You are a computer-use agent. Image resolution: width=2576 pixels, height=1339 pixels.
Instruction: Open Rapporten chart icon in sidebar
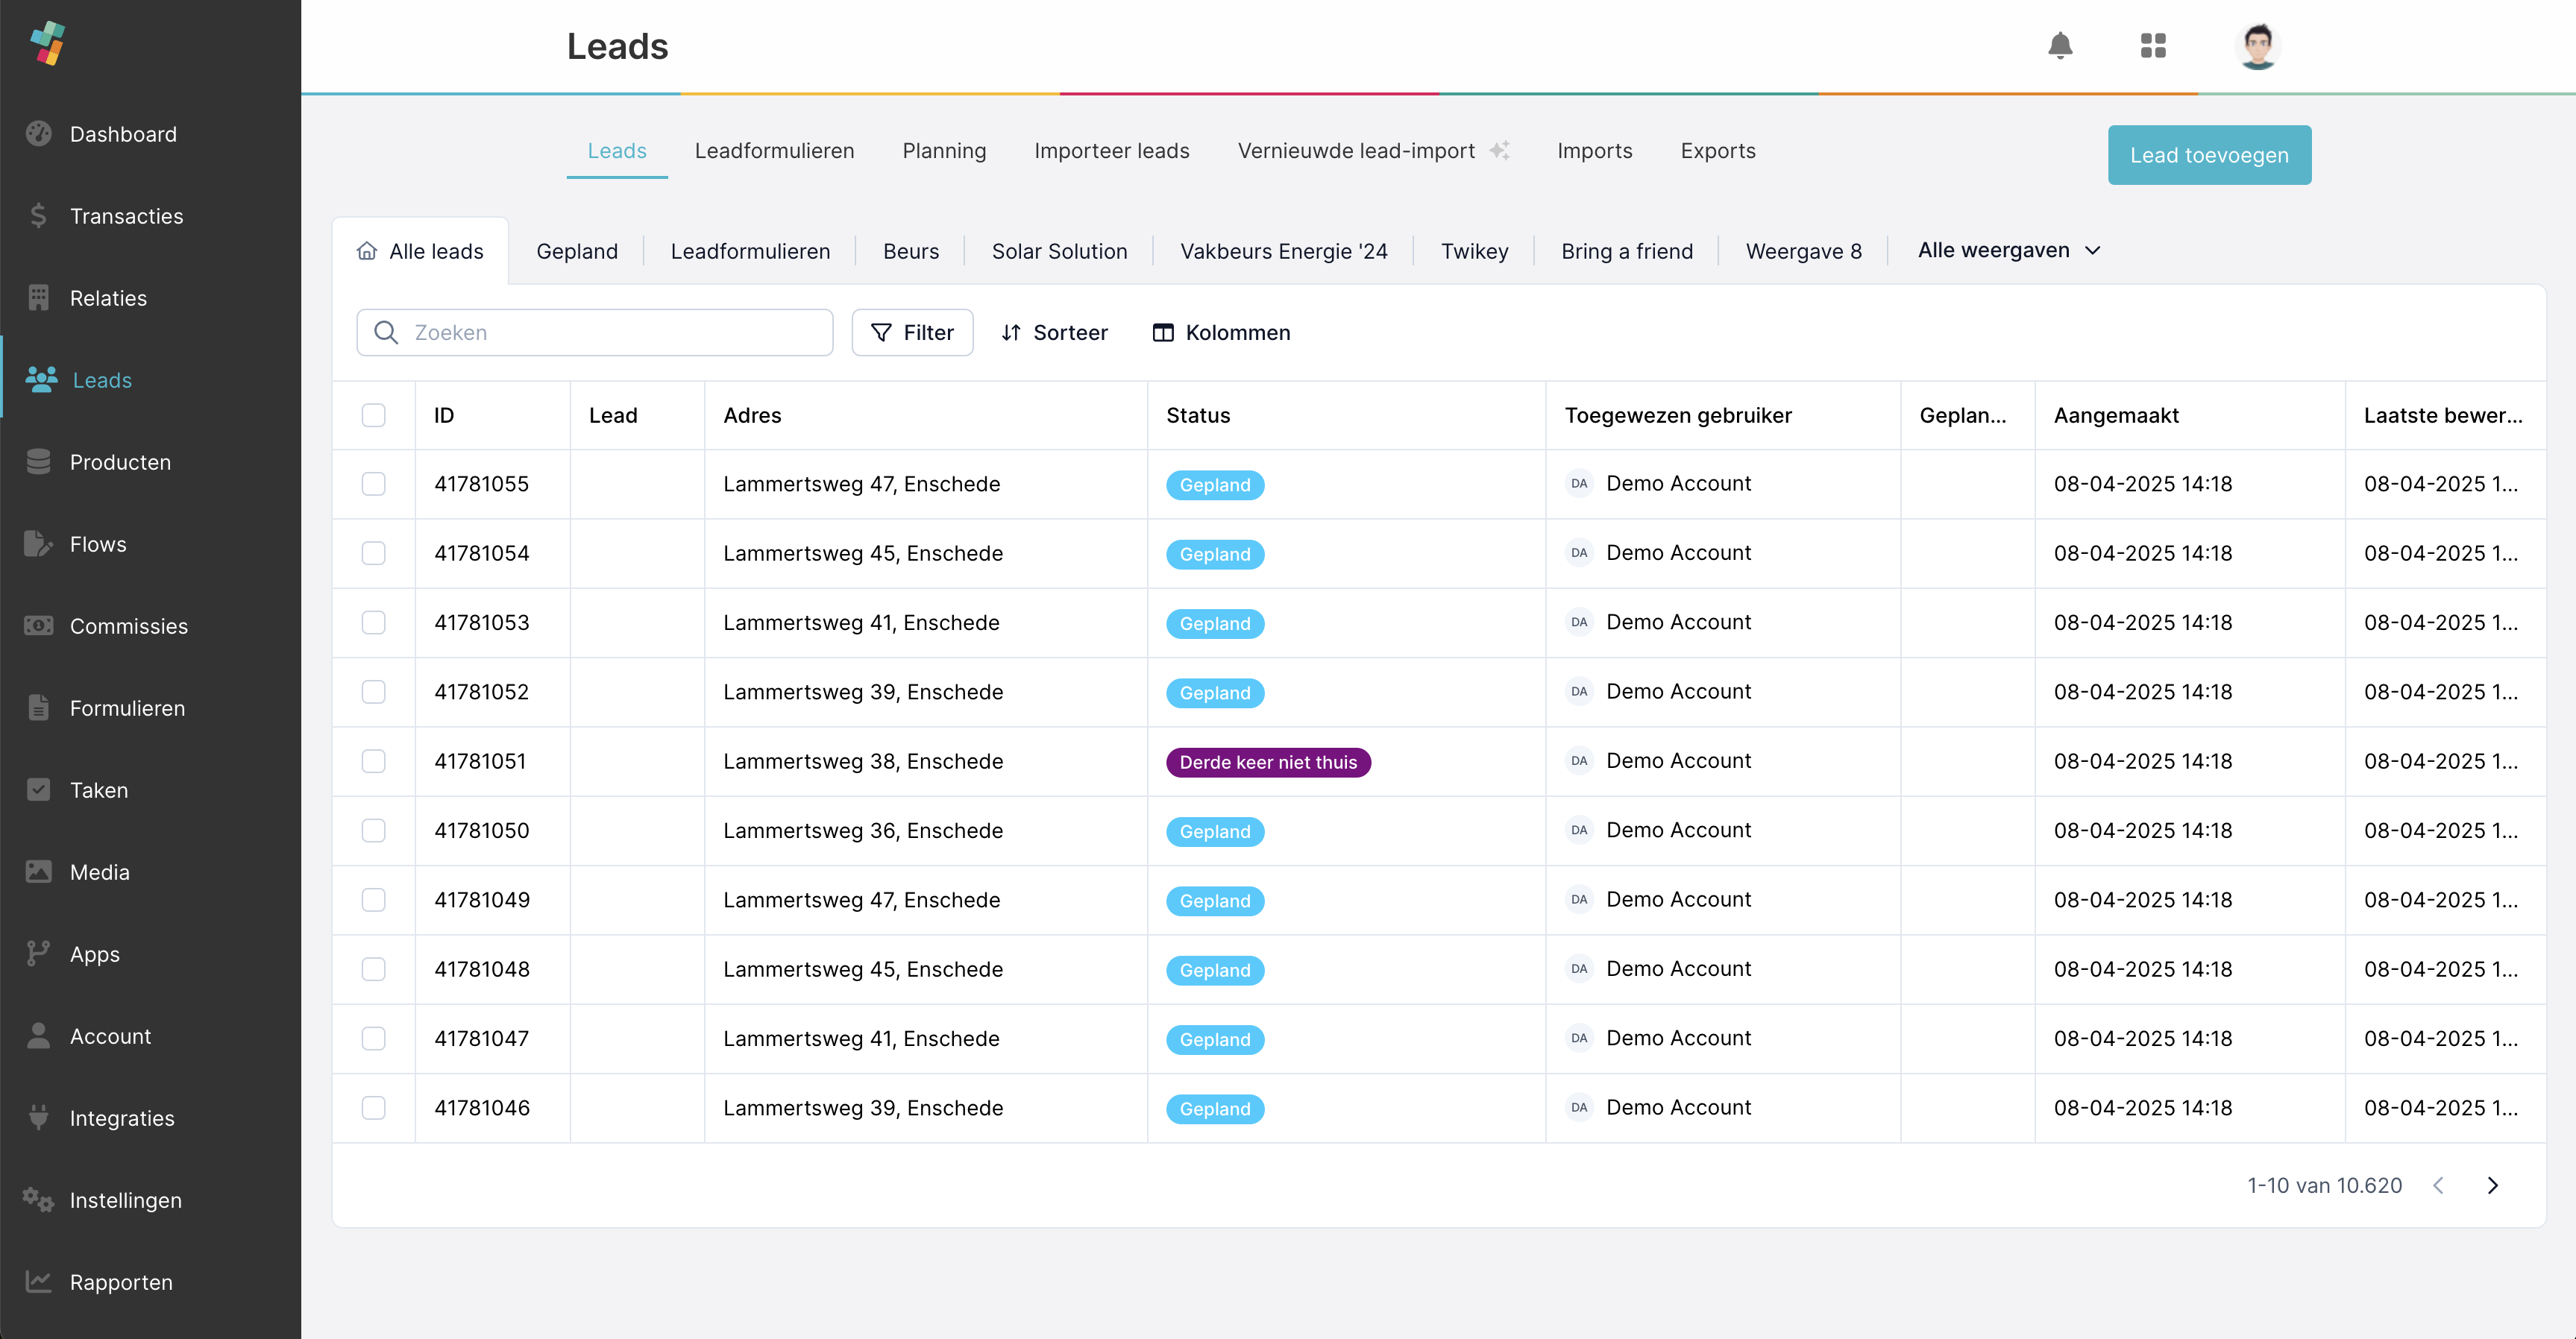[38, 1281]
